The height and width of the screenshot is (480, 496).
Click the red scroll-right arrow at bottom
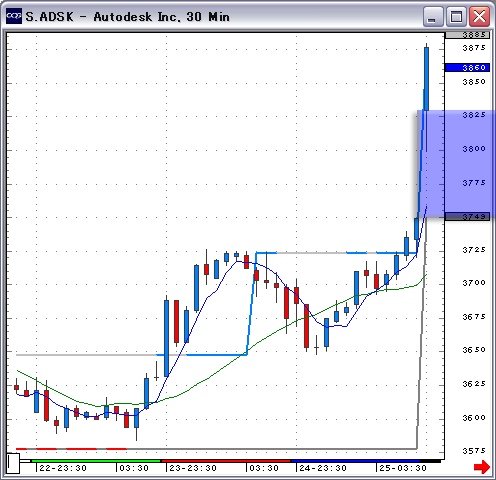click(x=482, y=466)
